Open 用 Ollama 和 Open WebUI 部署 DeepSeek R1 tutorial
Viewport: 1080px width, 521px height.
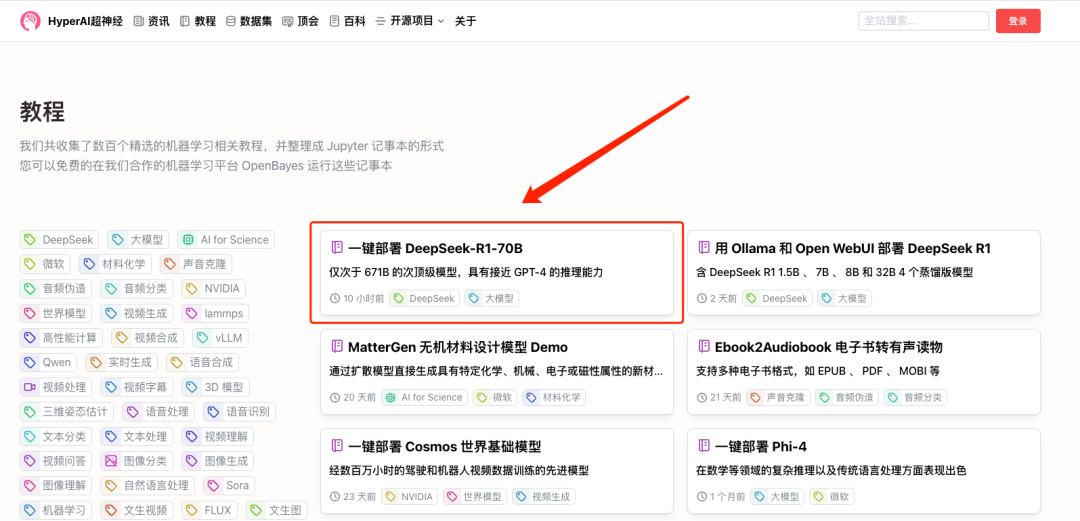pyautogui.click(x=864, y=273)
